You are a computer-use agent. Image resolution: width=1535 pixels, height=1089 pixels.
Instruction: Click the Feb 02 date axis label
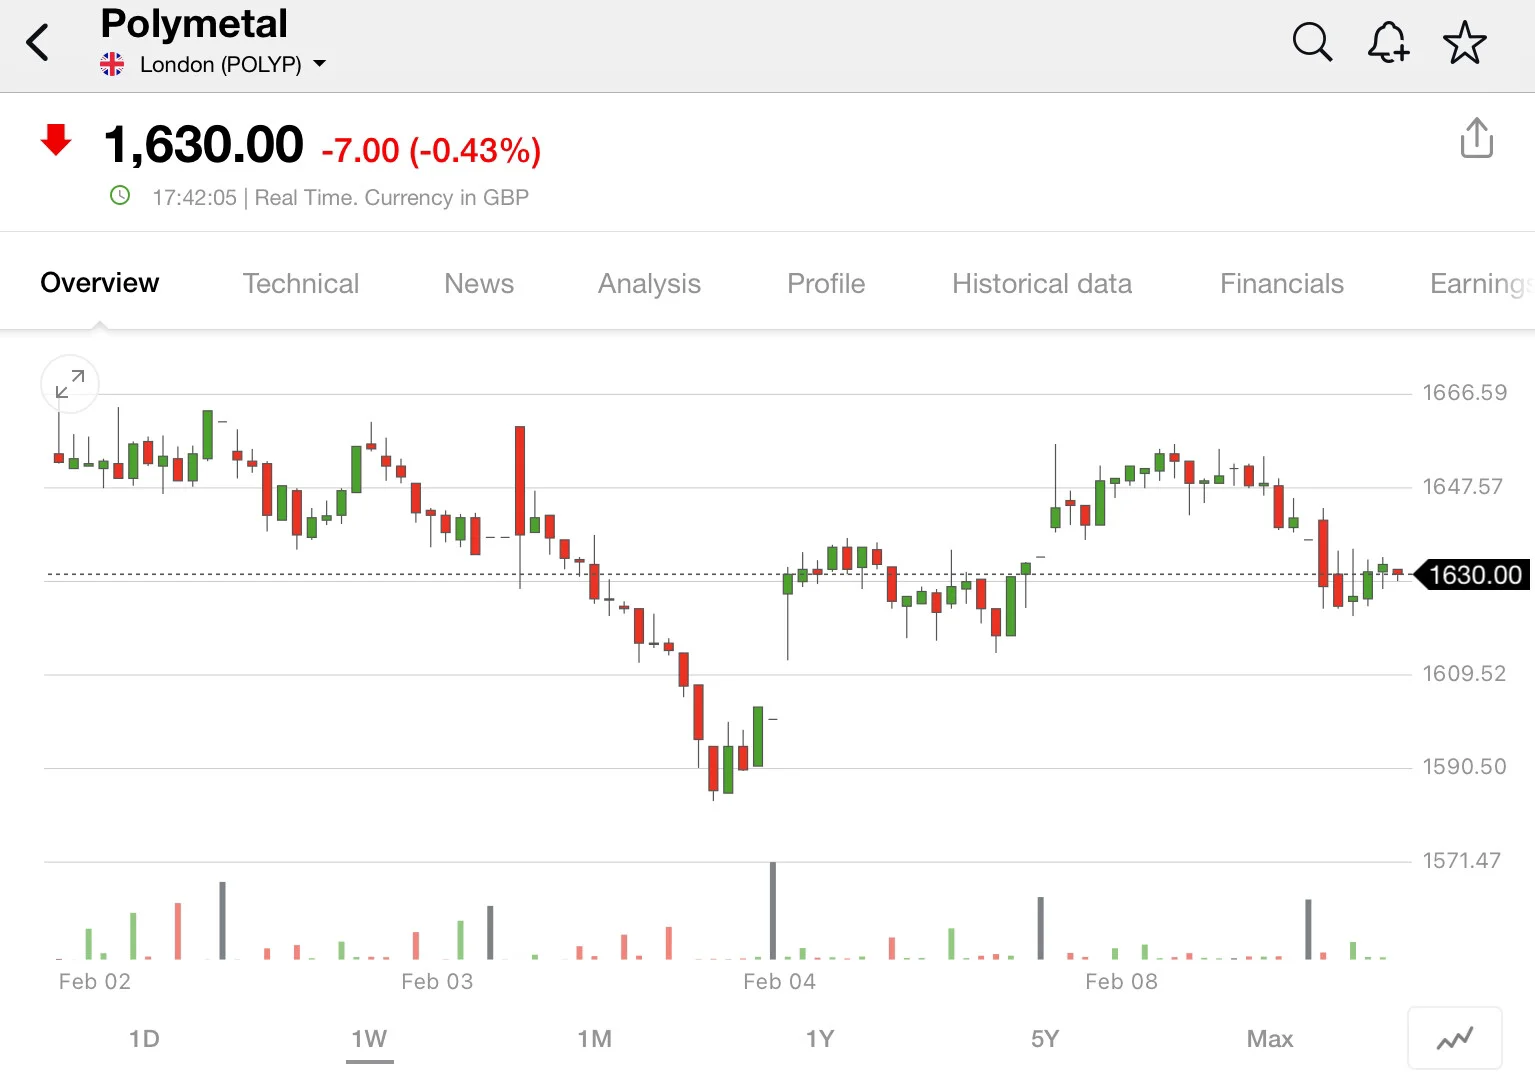(95, 982)
